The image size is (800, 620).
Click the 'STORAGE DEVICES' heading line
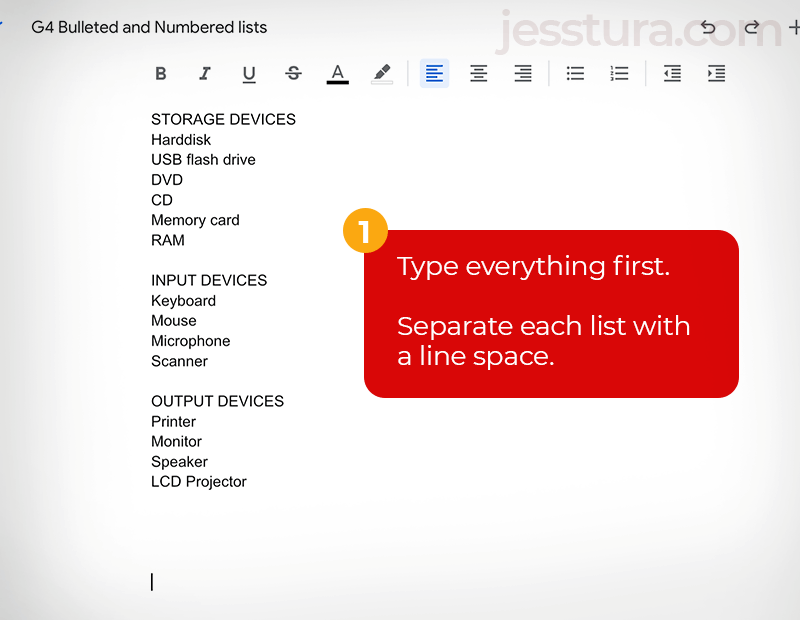223,119
